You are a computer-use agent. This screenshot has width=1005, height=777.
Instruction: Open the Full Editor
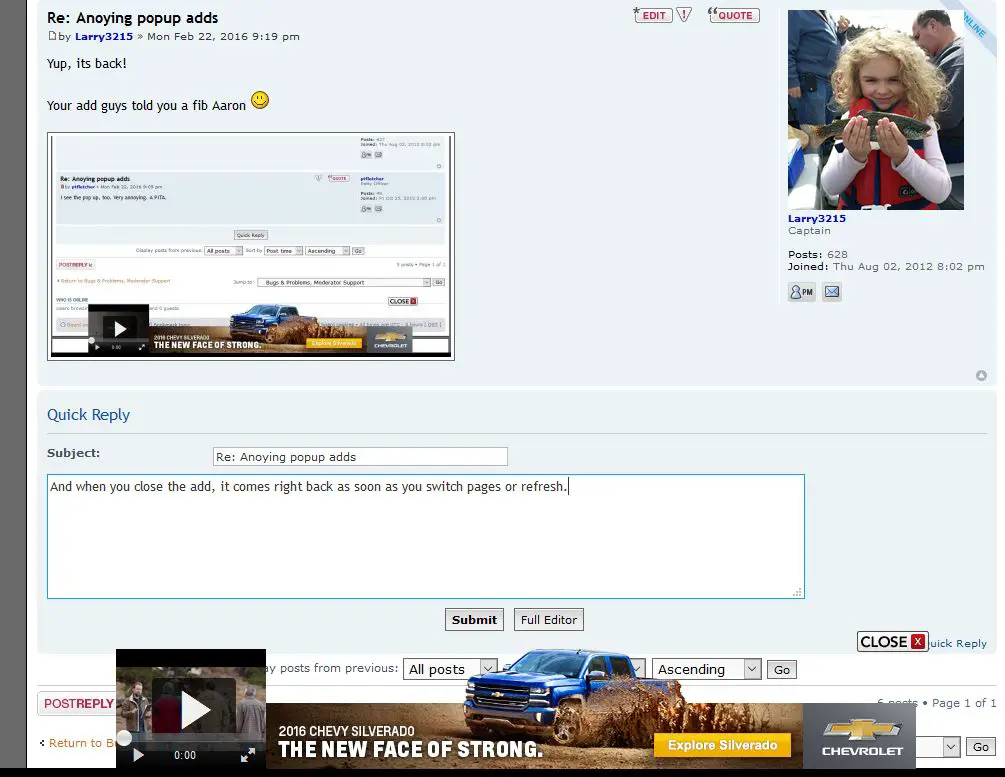(548, 619)
